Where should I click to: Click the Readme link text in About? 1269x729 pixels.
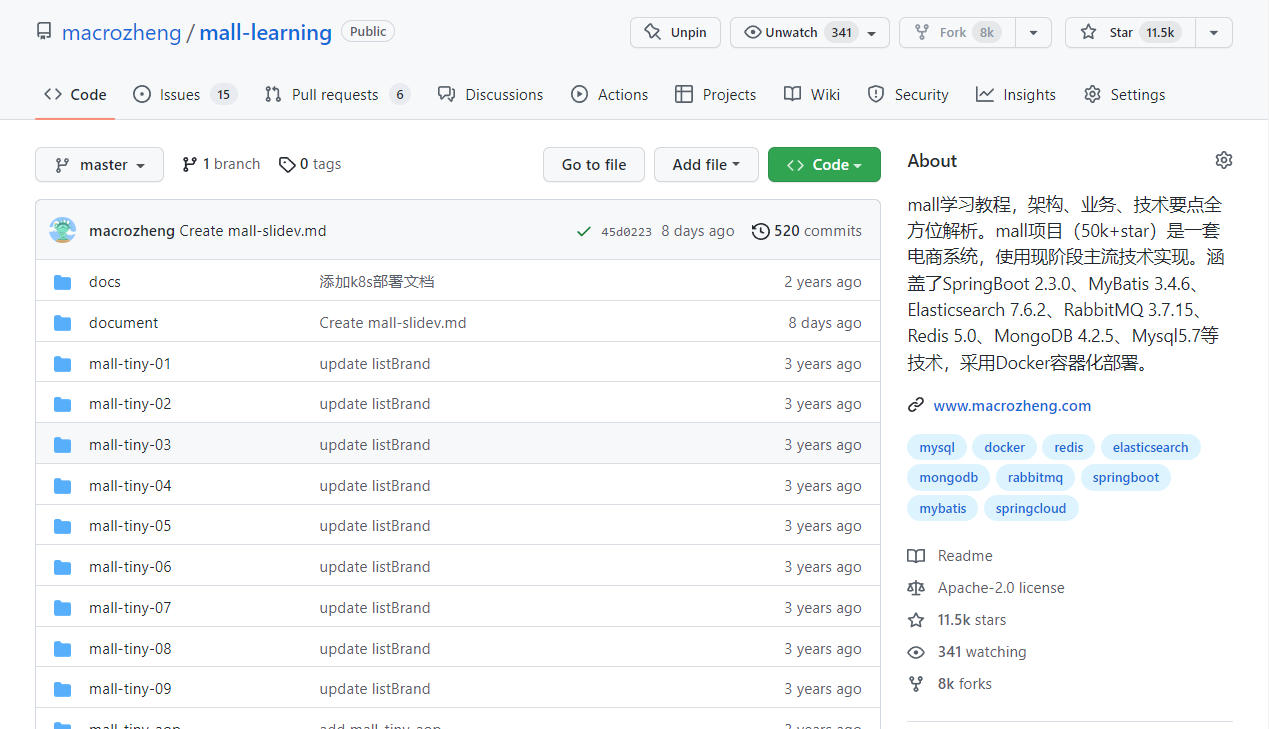click(965, 556)
